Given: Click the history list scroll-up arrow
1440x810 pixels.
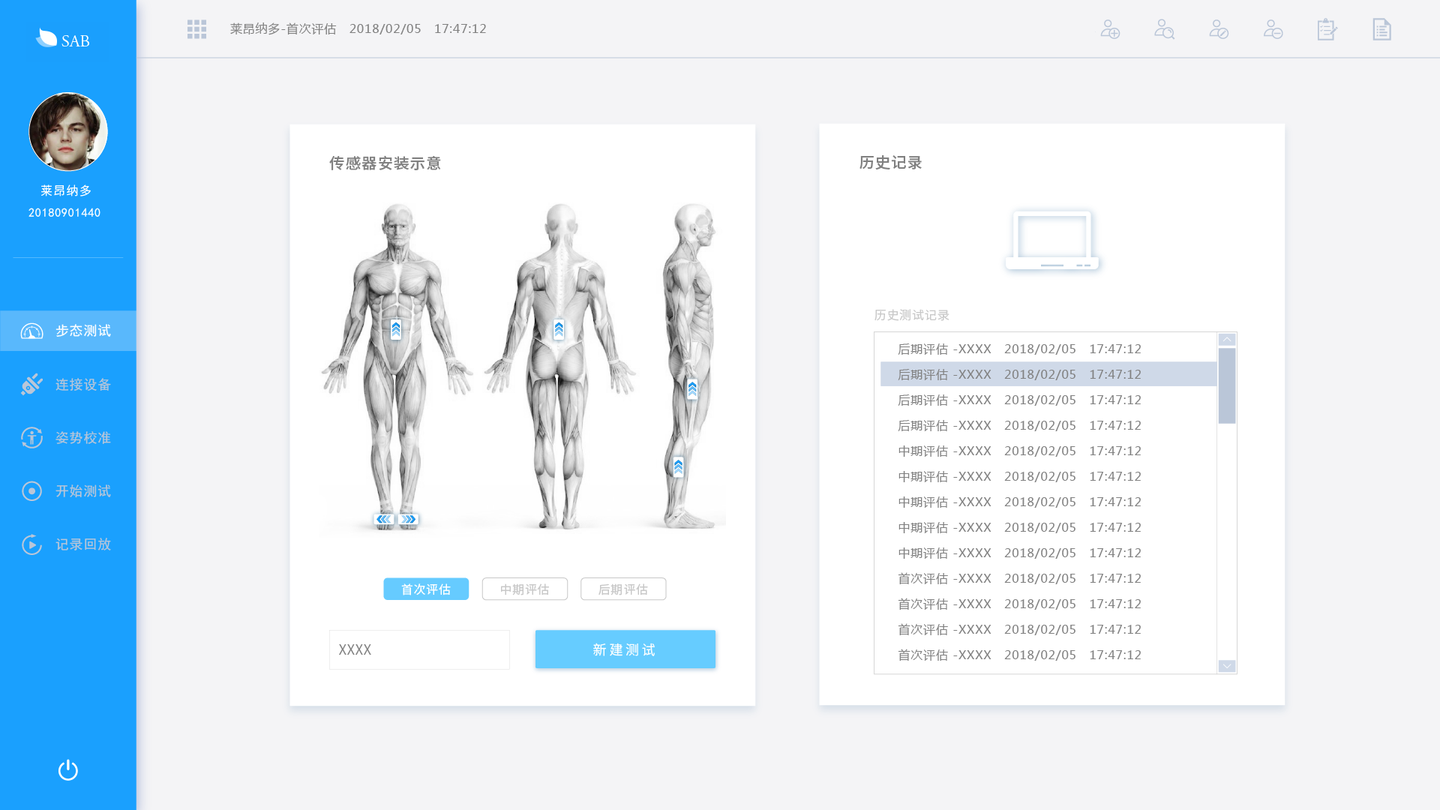Looking at the screenshot, I should click(1227, 340).
